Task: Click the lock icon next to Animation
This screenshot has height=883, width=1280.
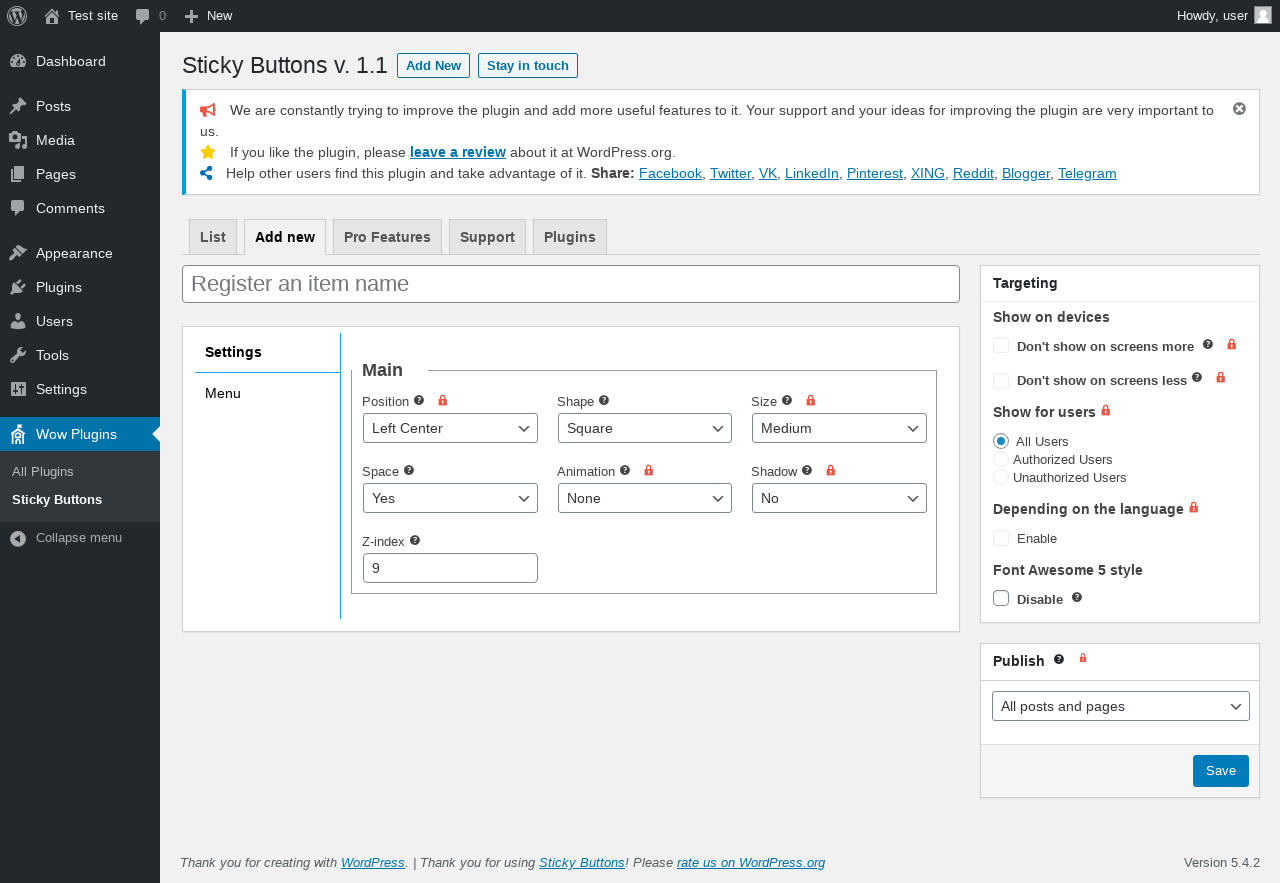Action: (649, 470)
